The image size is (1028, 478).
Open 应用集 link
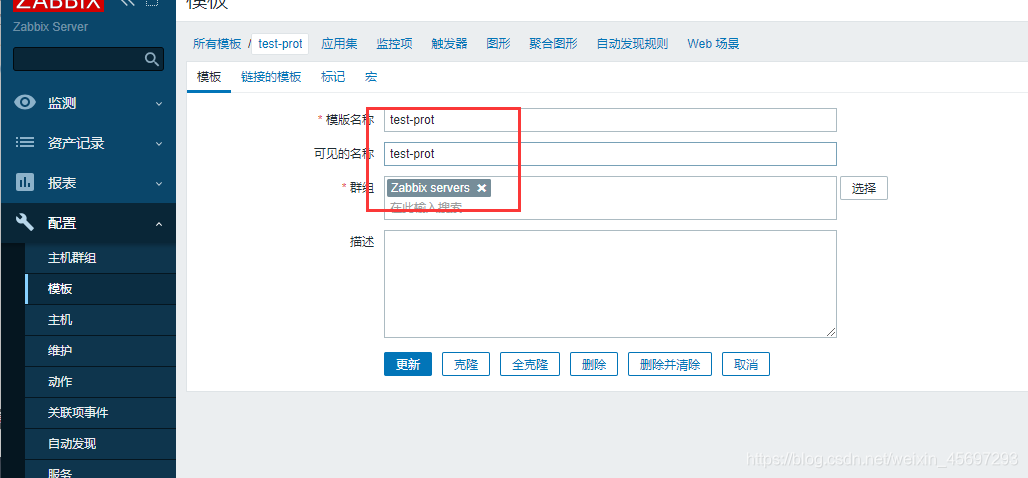(340, 44)
